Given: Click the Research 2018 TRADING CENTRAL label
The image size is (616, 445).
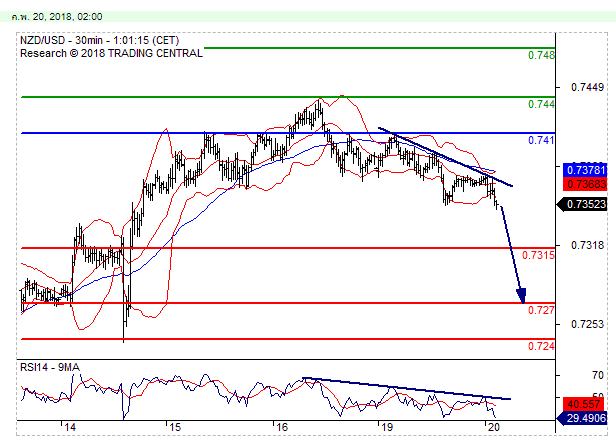Looking at the screenshot, I should tap(111, 53).
